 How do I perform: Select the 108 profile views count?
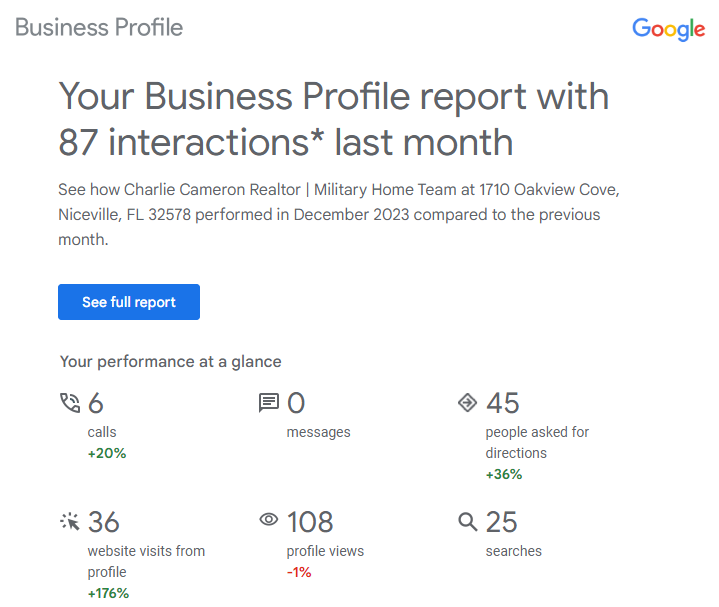point(310,522)
